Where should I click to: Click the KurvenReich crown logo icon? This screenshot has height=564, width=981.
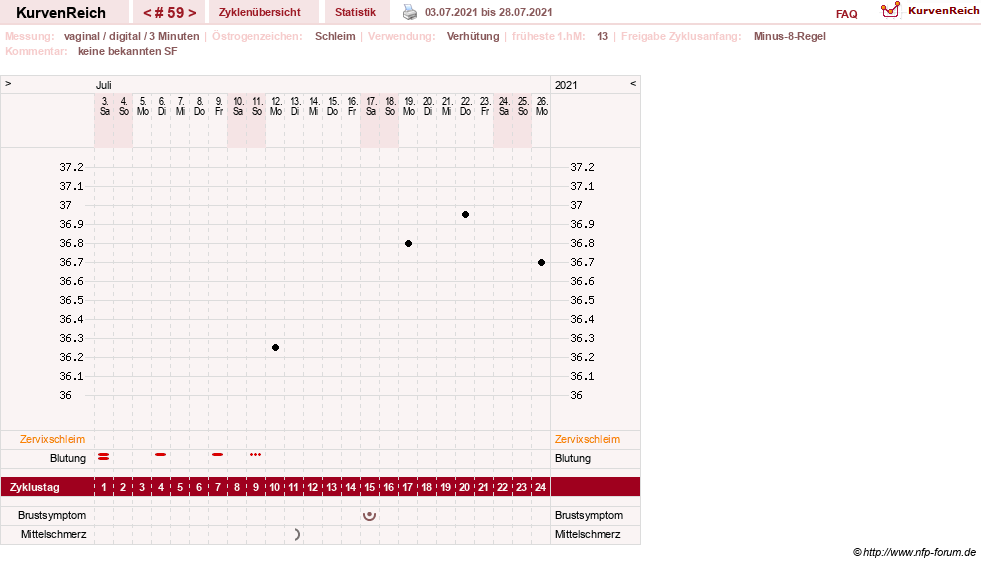click(890, 10)
